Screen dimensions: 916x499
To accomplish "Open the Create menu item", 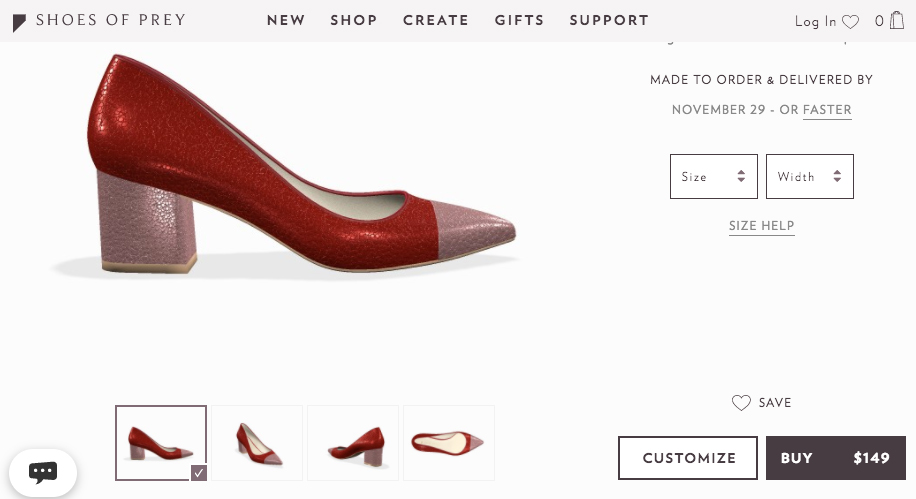I will pyautogui.click(x=436, y=20).
